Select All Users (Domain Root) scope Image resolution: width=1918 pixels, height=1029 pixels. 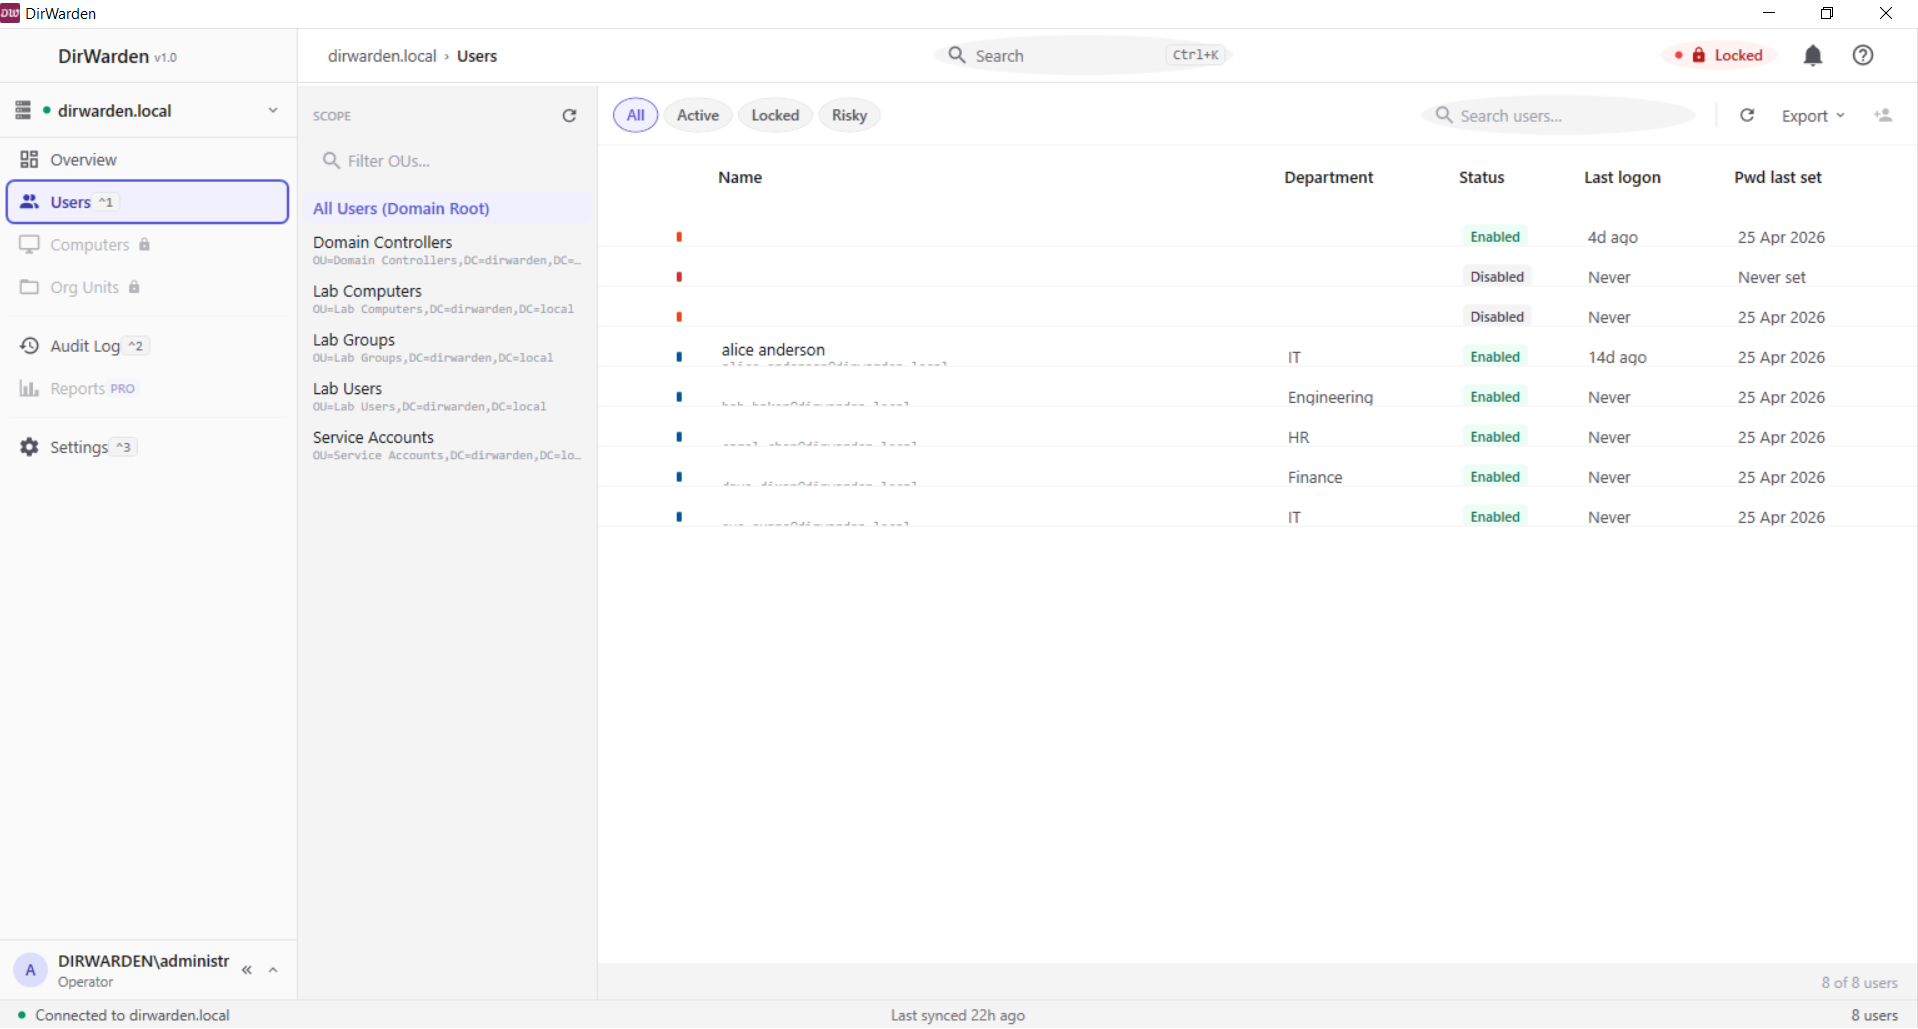click(x=447, y=209)
